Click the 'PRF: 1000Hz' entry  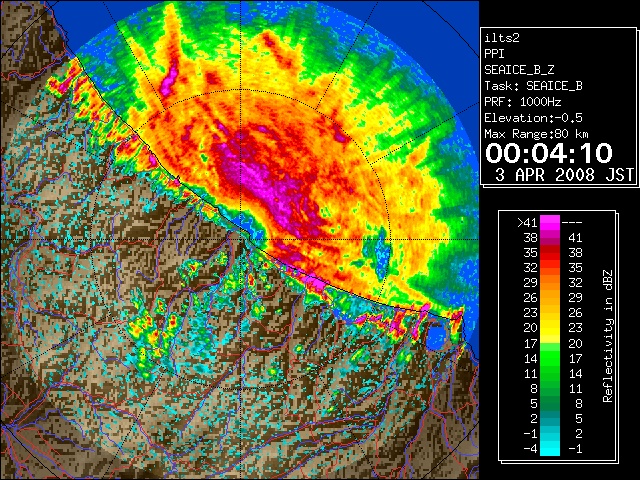click(522, 102)
